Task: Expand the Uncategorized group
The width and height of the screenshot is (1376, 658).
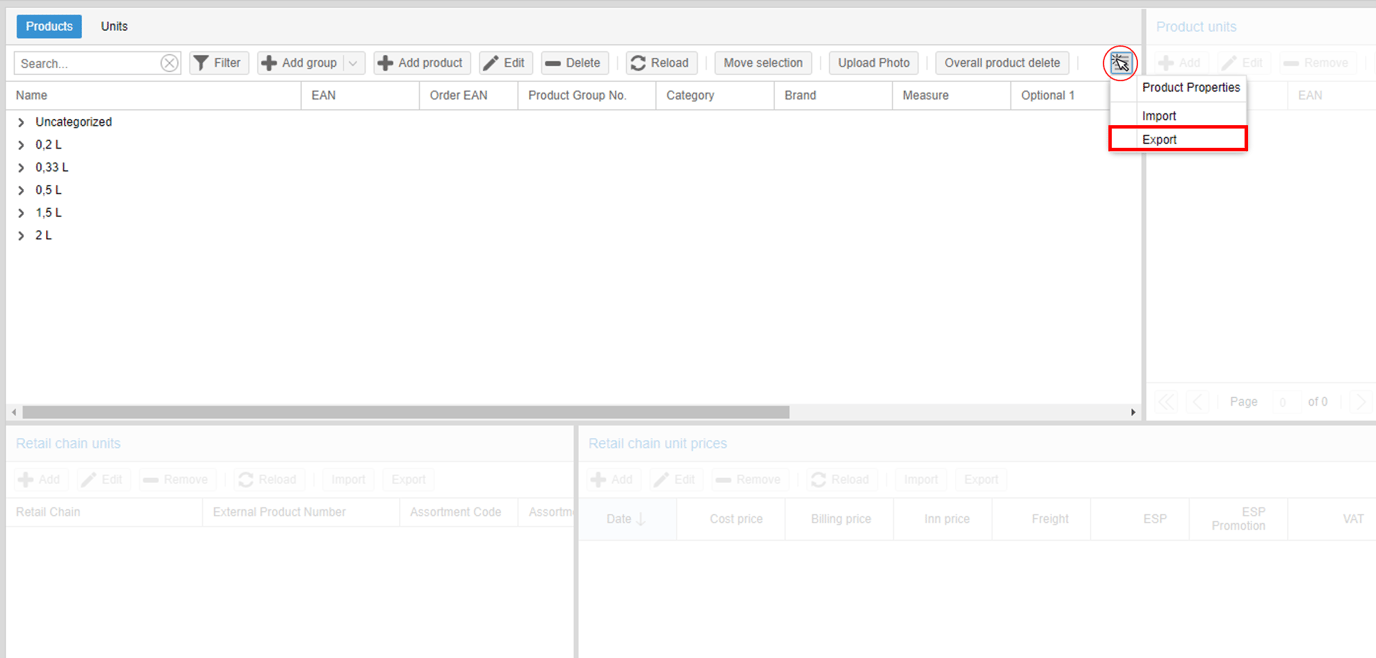Action: 21,122
